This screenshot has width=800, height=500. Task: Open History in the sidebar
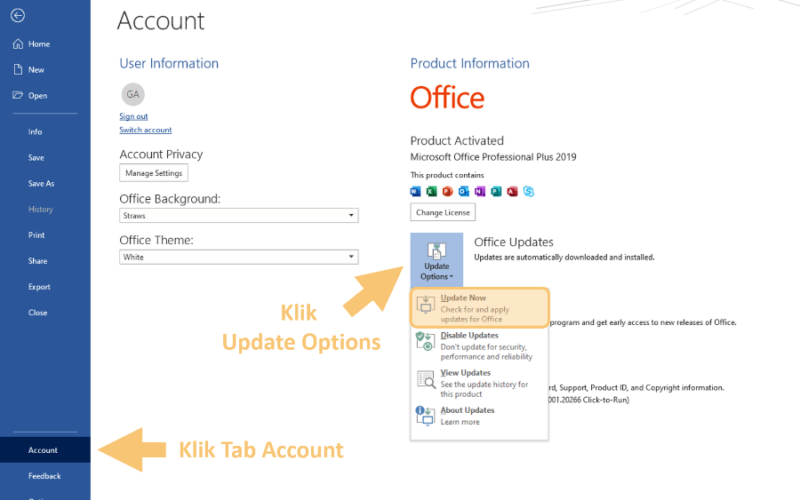[x=41, y=209]
